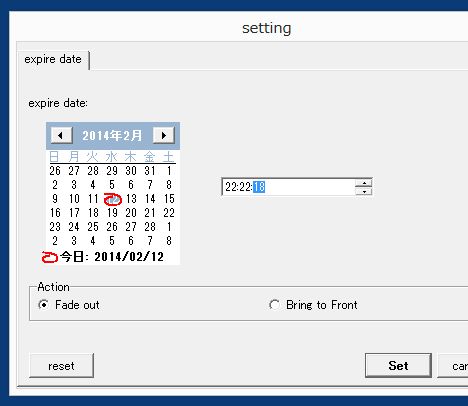
Task: Open the expire date tab
Action: click(x=53, y=59)
